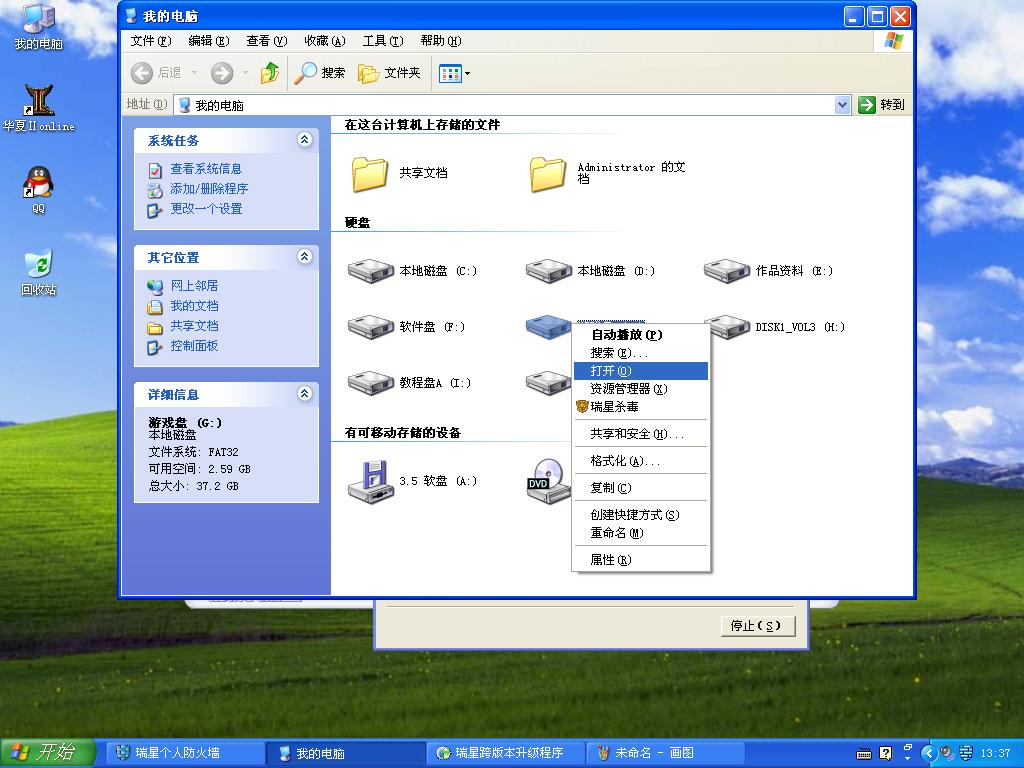Collapse the 系统任务 panel
The image size is (1024, 768).
(304, 140)
